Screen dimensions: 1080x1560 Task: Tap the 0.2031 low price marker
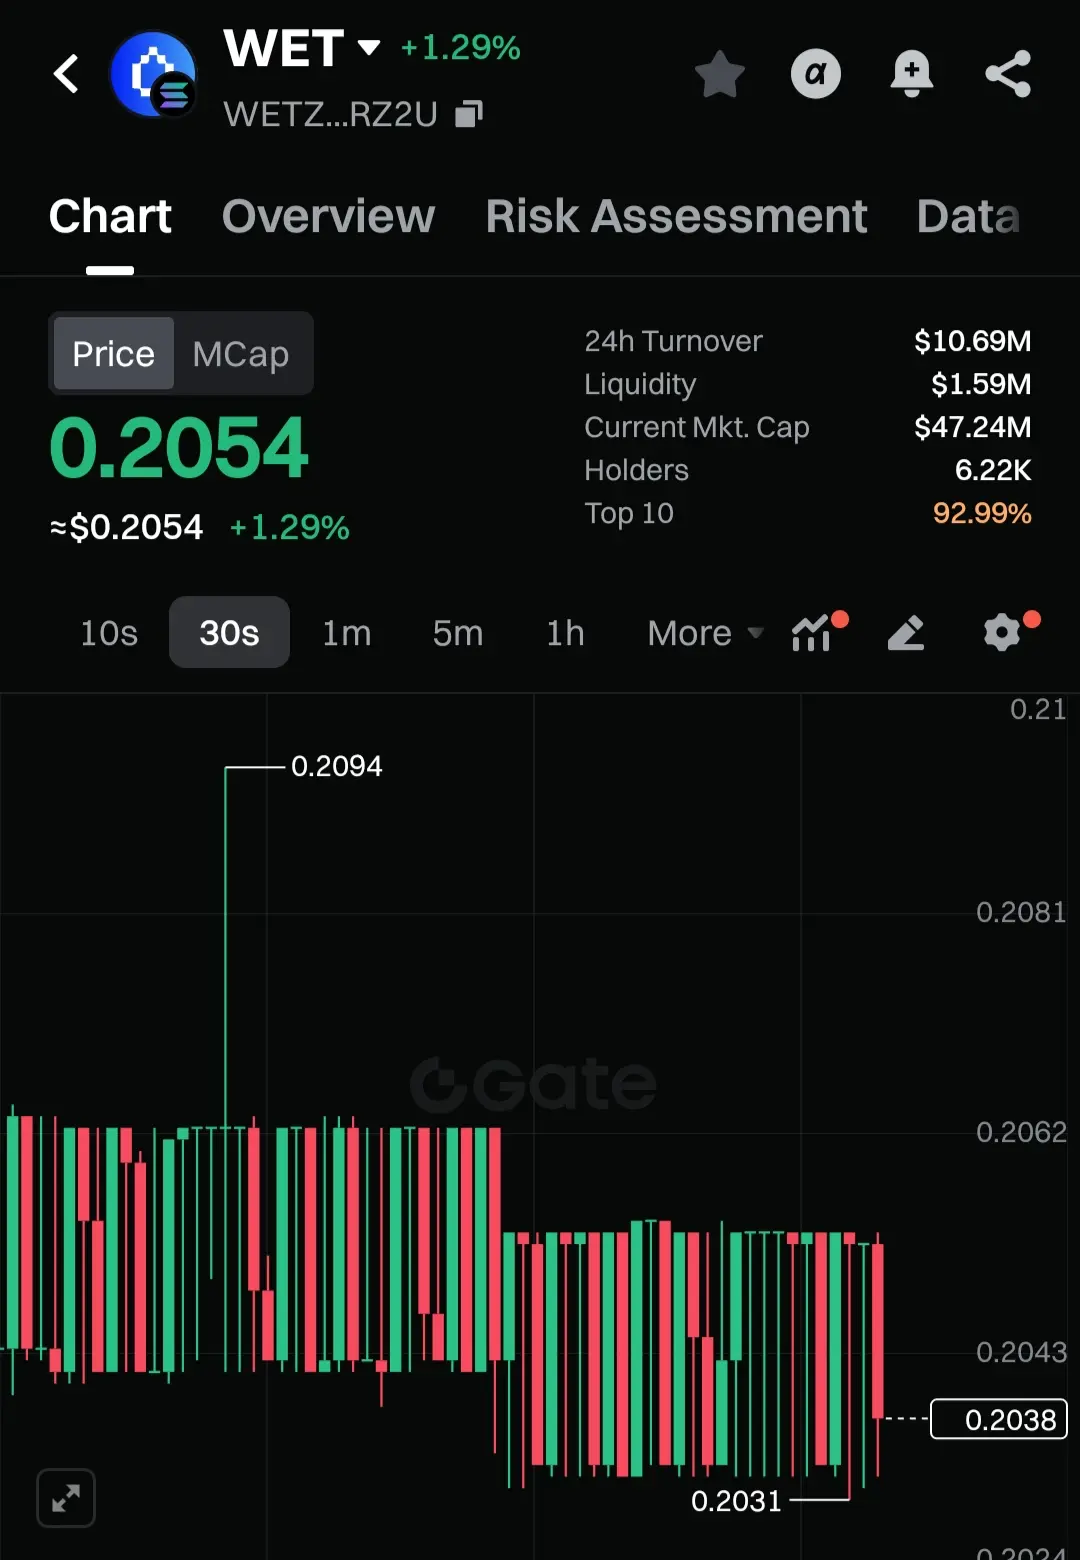point(736,1501)
